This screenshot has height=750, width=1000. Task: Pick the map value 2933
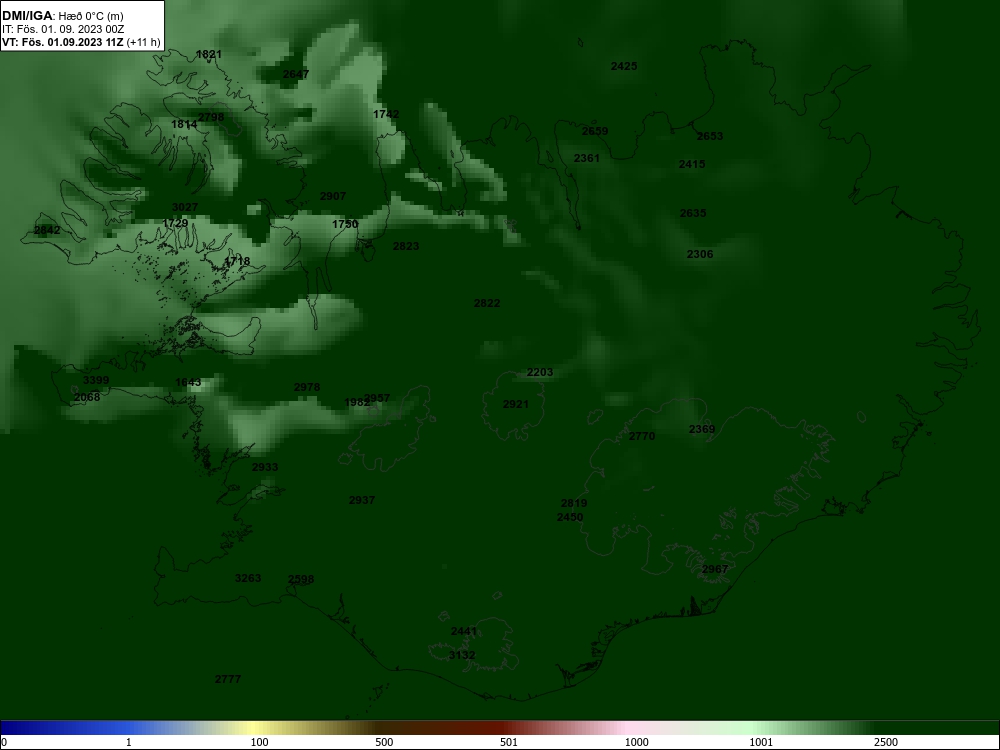click(265, 467)
